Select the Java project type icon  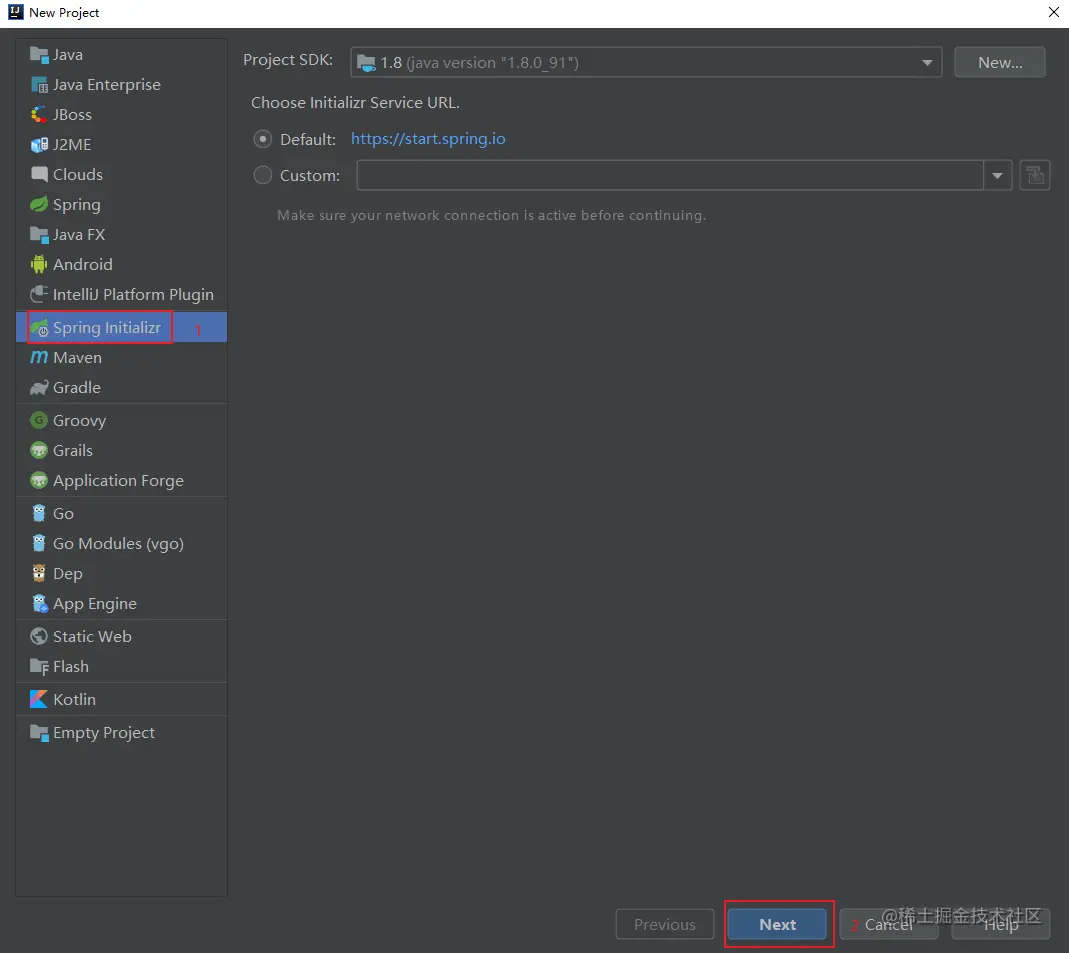pos(39,55)
